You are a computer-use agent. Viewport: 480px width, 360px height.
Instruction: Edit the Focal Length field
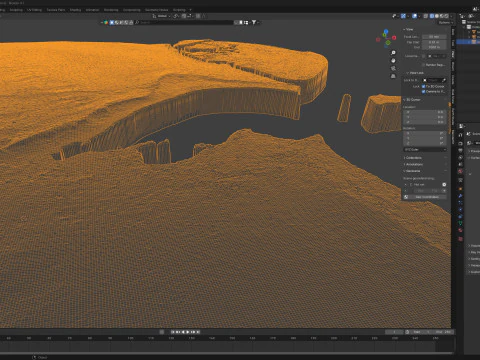coord(434,37)
